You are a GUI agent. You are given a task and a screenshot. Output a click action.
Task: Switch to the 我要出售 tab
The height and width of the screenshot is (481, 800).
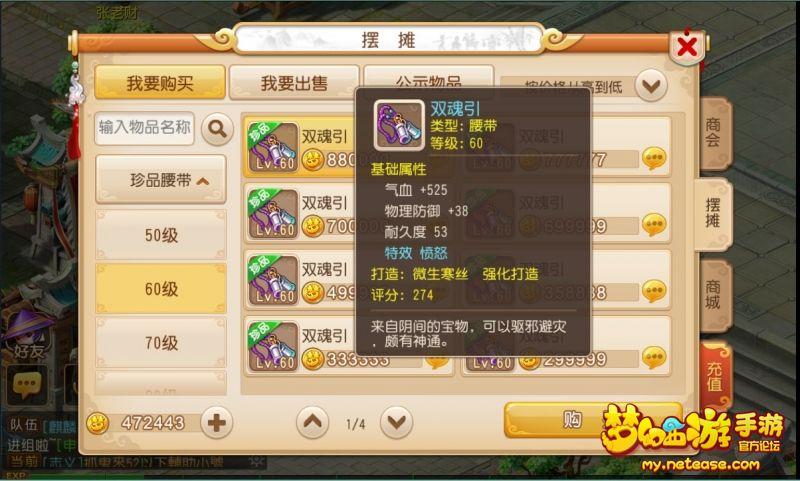(x=294, y=83)
